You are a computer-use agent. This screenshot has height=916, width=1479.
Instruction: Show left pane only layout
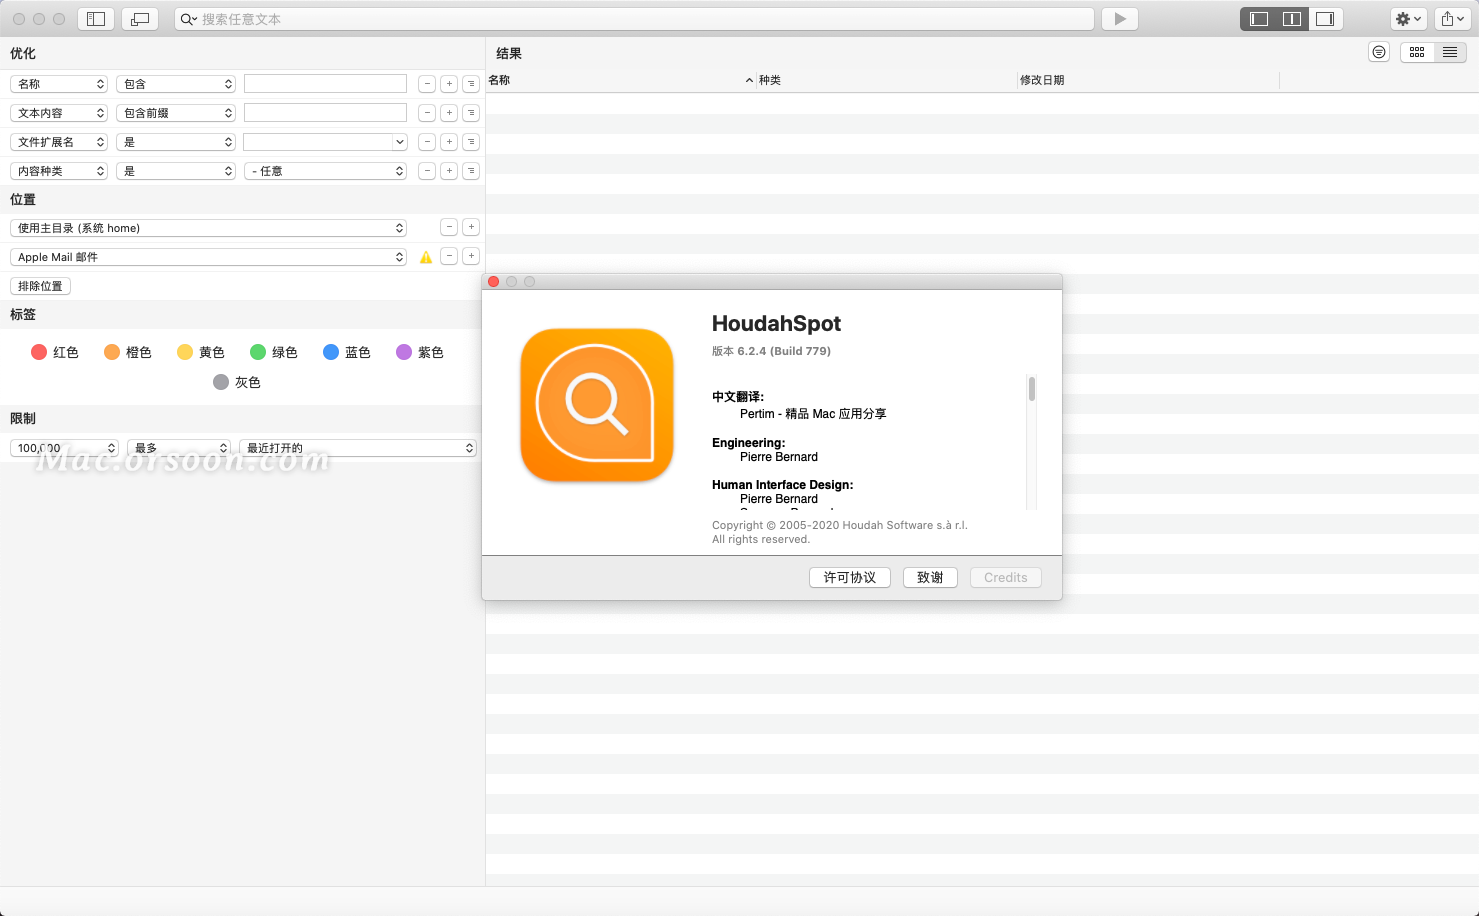point(1259,19)
